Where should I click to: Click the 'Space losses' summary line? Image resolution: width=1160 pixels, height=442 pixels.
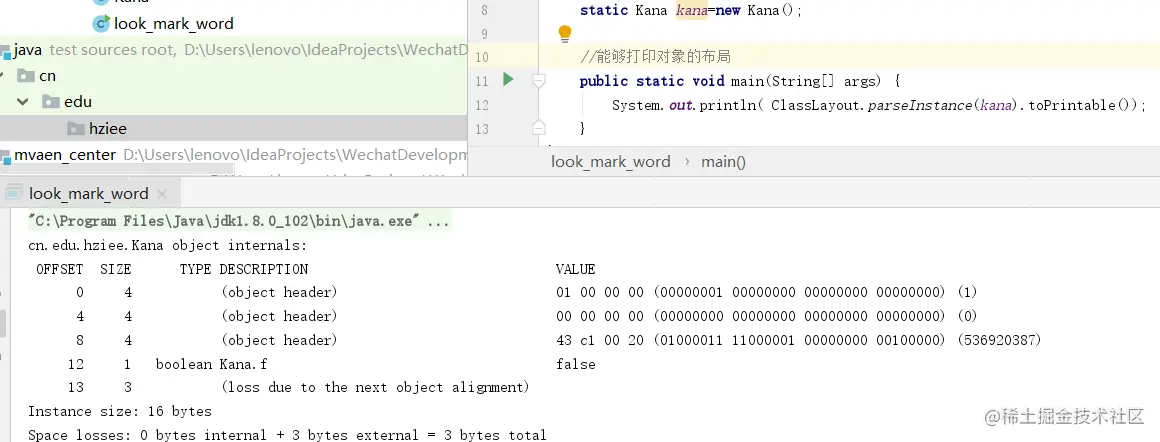click(287, 435)
